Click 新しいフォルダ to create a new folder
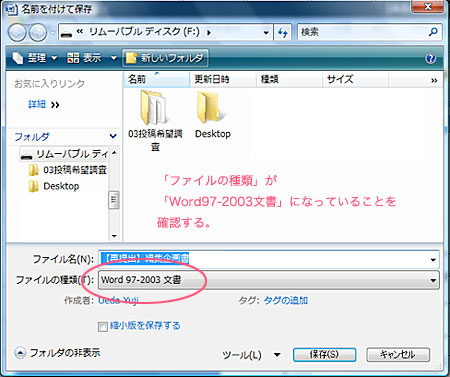Screen dimensions: 450x377 pyautogui.click(x=166, y=58)
